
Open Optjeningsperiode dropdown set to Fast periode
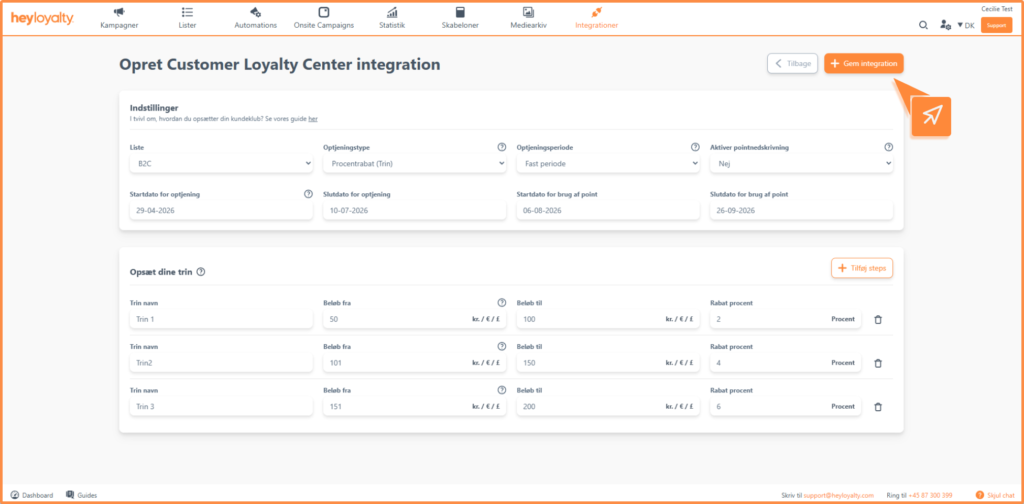click(608, 163)
